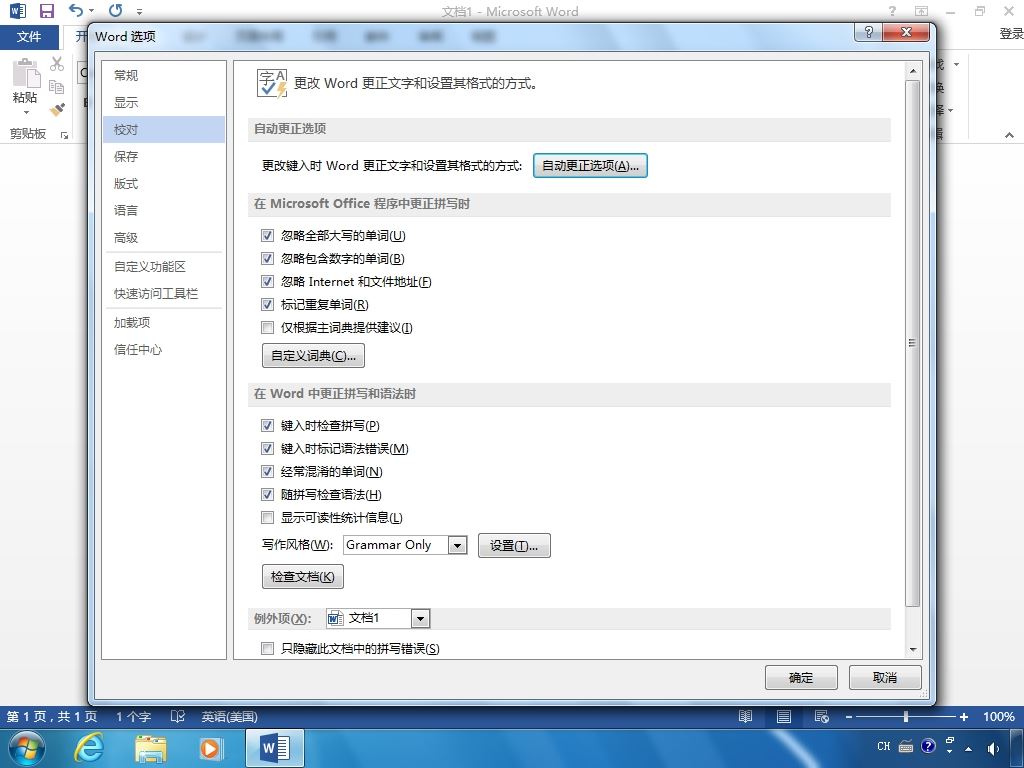Select 高级 category in options list
Screen dimensions: 1024x768
tap(163, 238)
